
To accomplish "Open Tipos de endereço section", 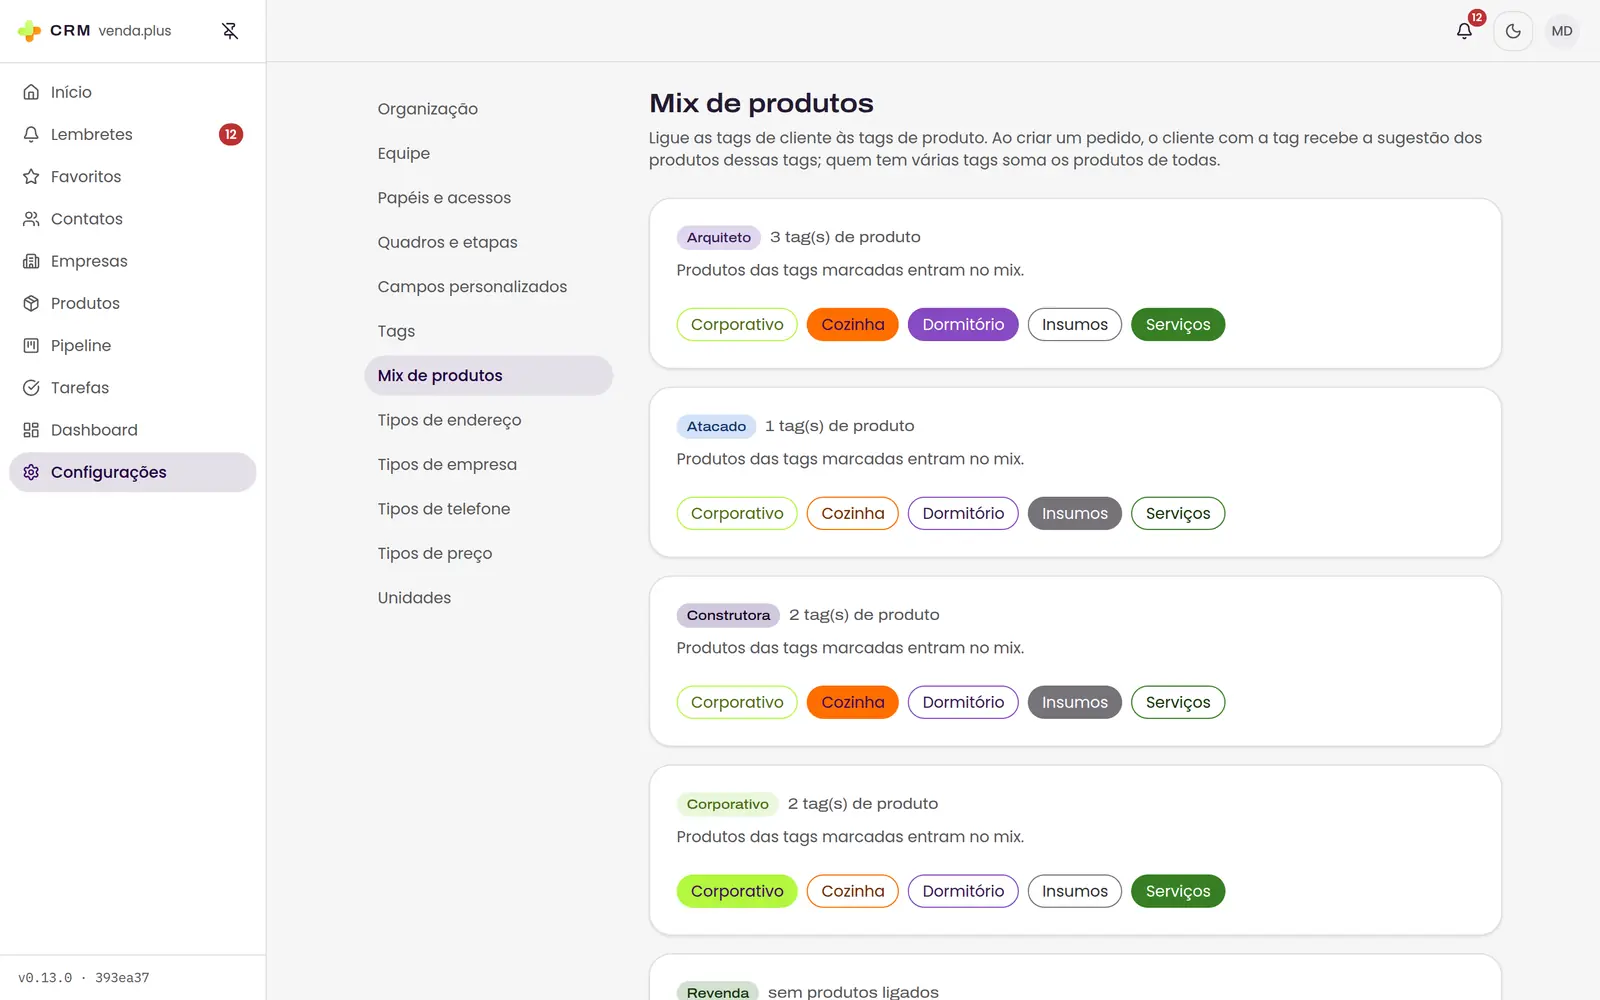I will (489, 420).
